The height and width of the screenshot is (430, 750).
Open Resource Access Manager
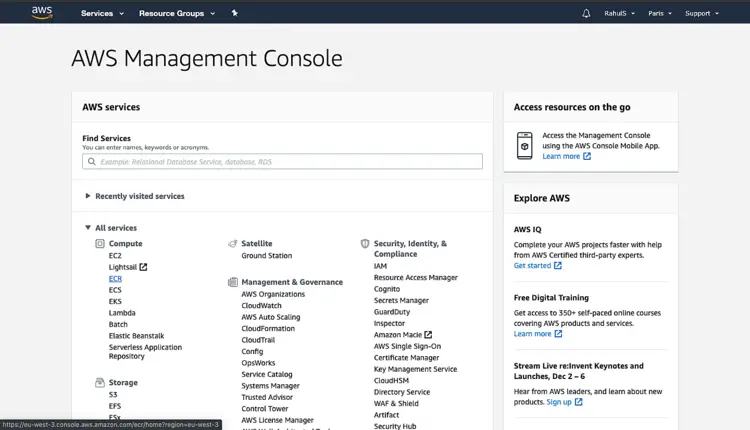click(416, 277)
